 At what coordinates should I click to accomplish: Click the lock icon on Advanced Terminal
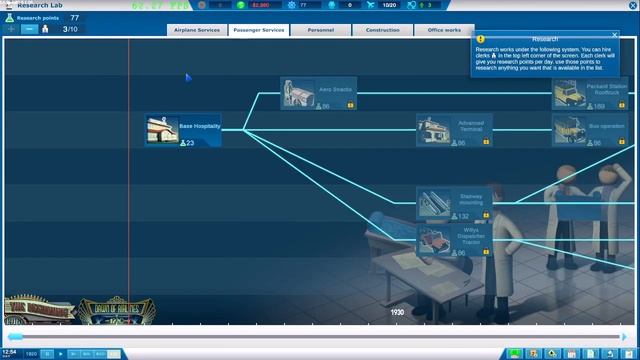[486, 142]
